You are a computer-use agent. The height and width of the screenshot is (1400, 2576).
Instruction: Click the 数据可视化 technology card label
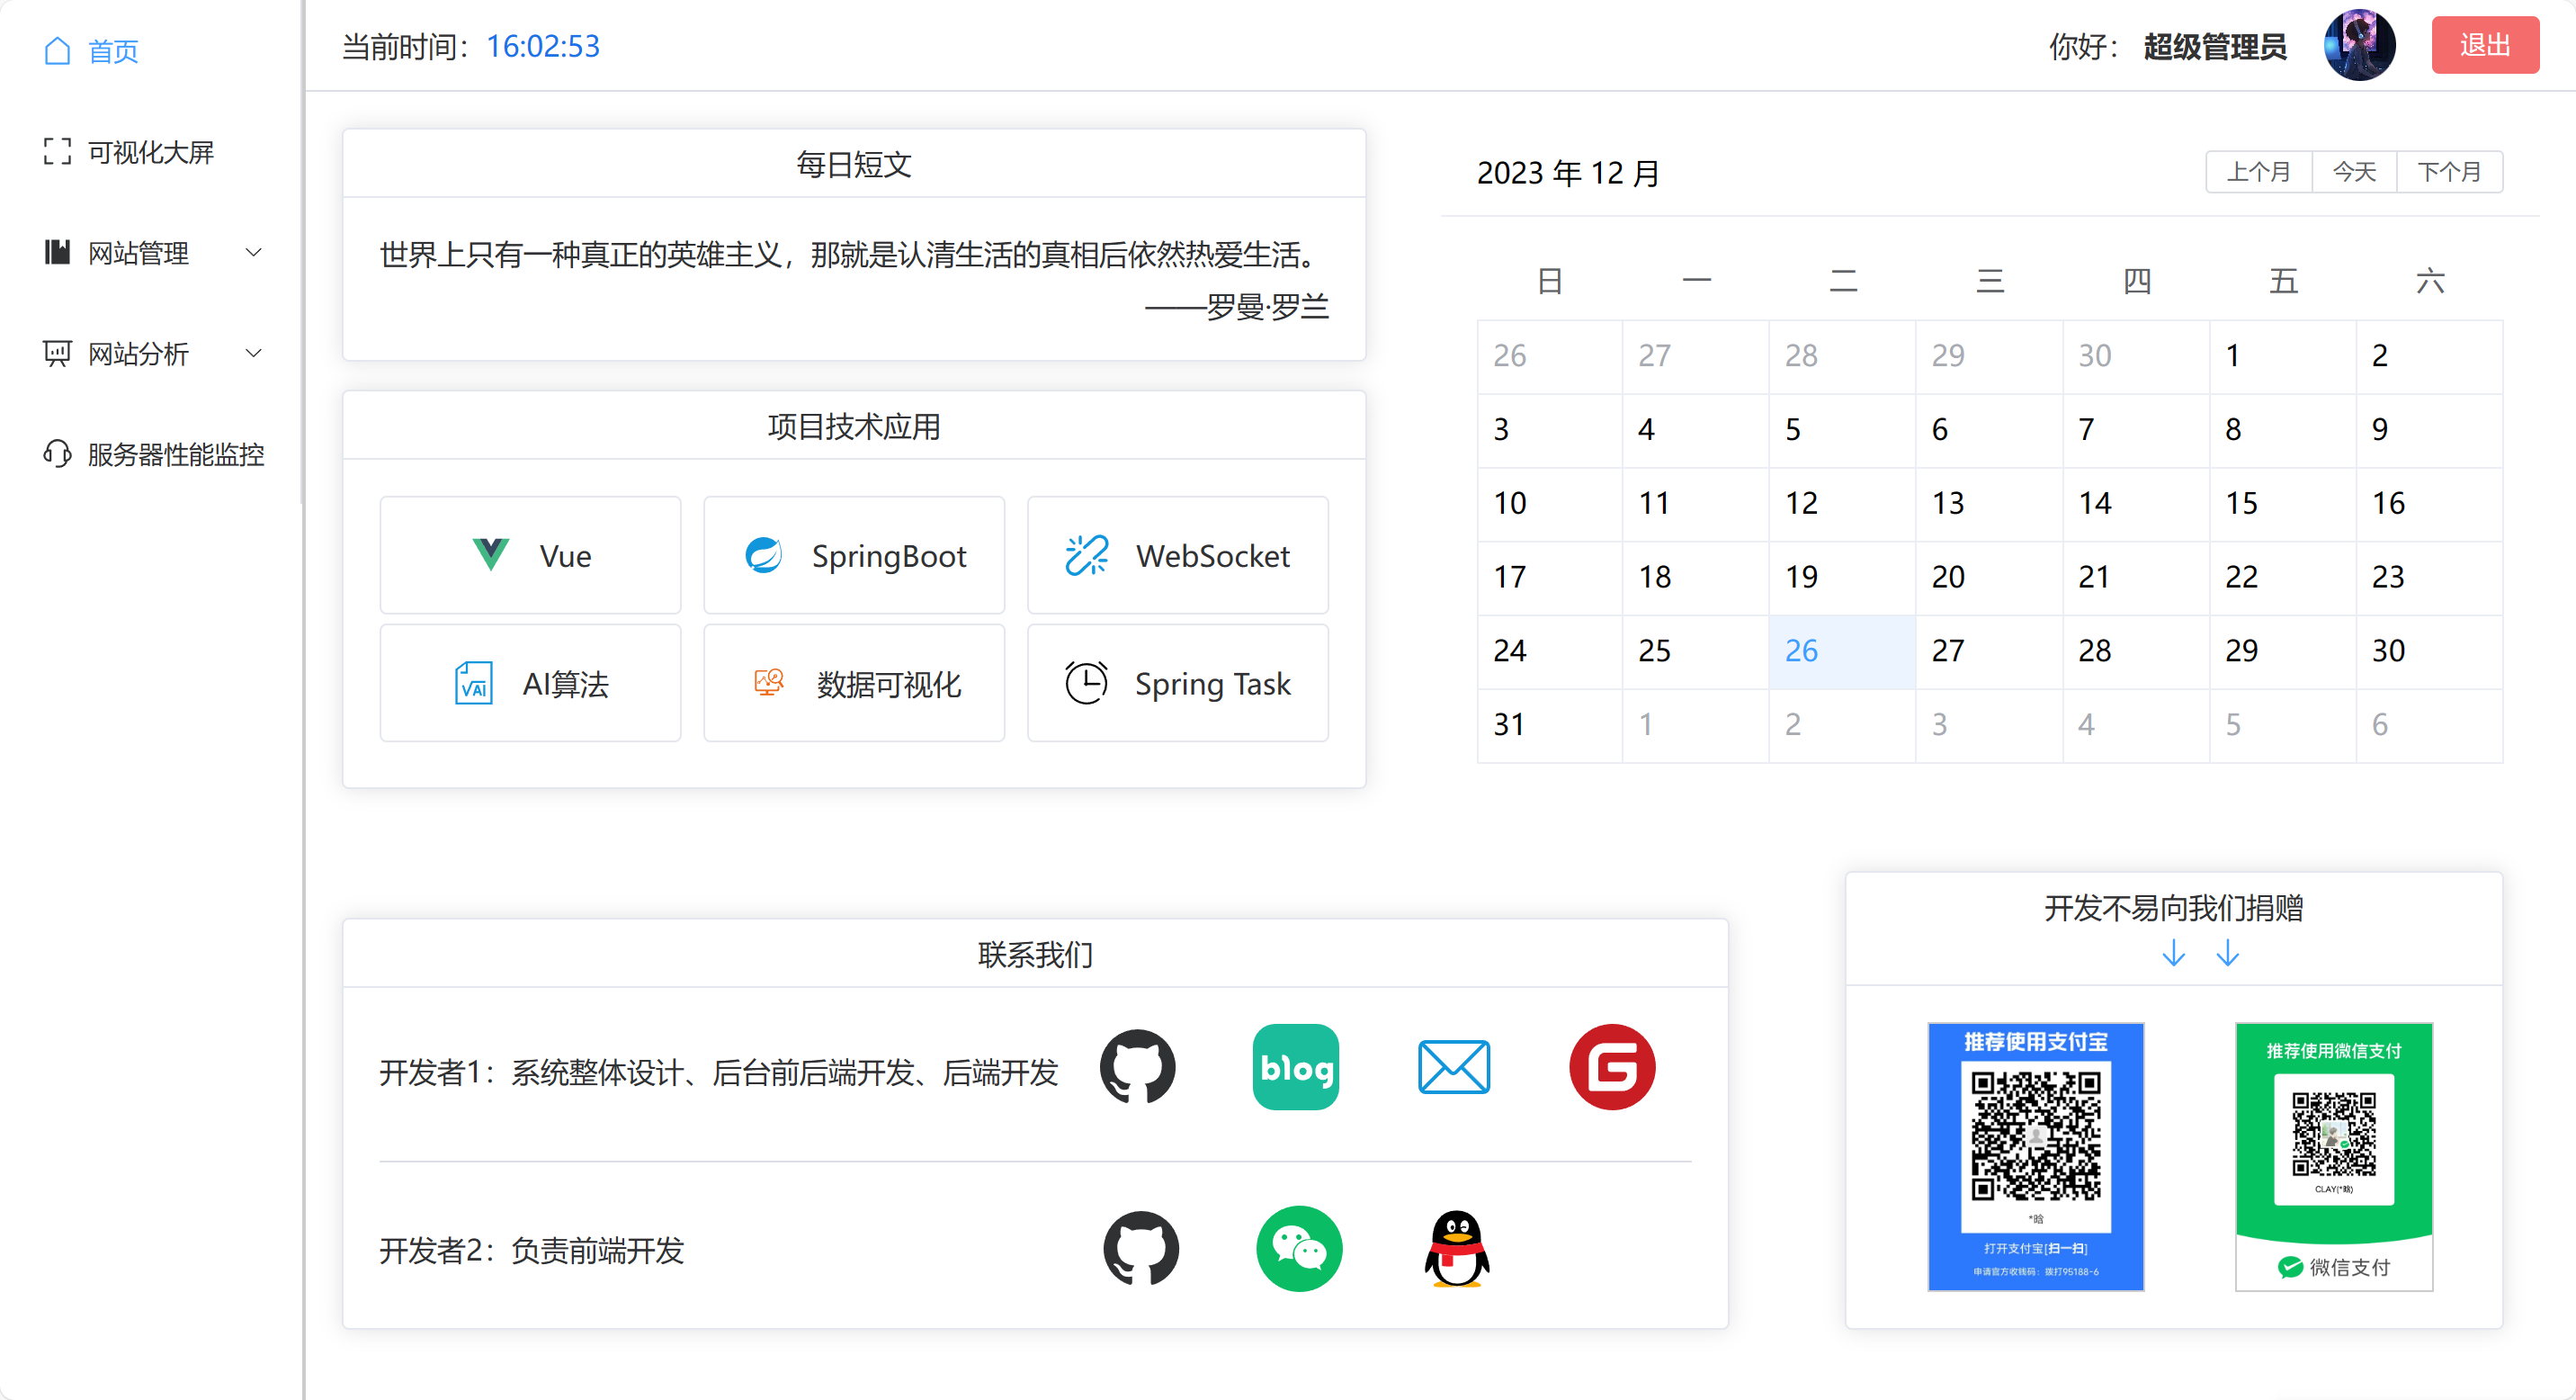coord(889,684)
